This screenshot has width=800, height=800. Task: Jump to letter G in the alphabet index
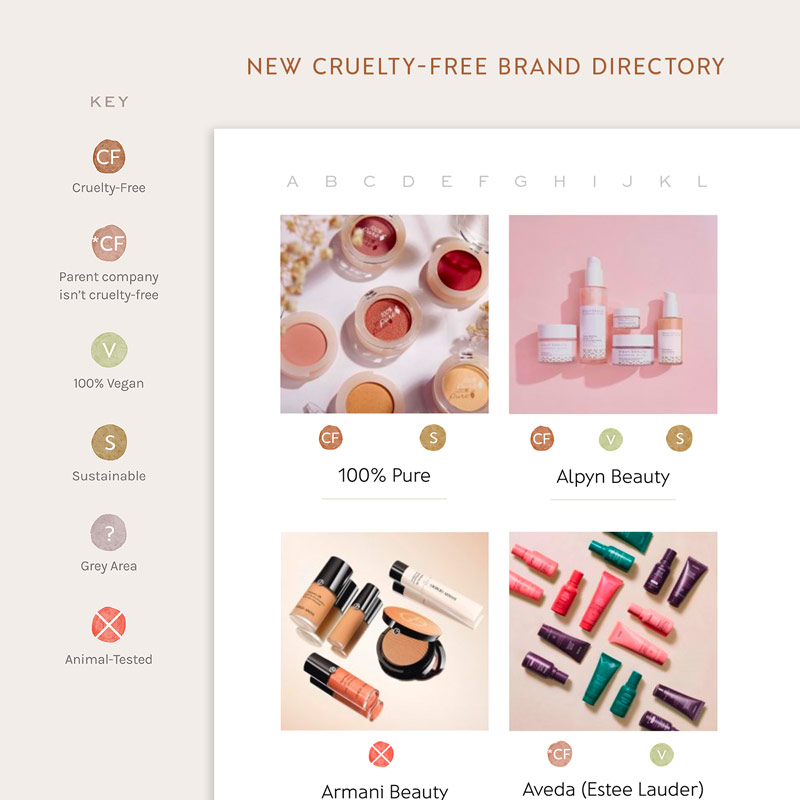[520, 181]
